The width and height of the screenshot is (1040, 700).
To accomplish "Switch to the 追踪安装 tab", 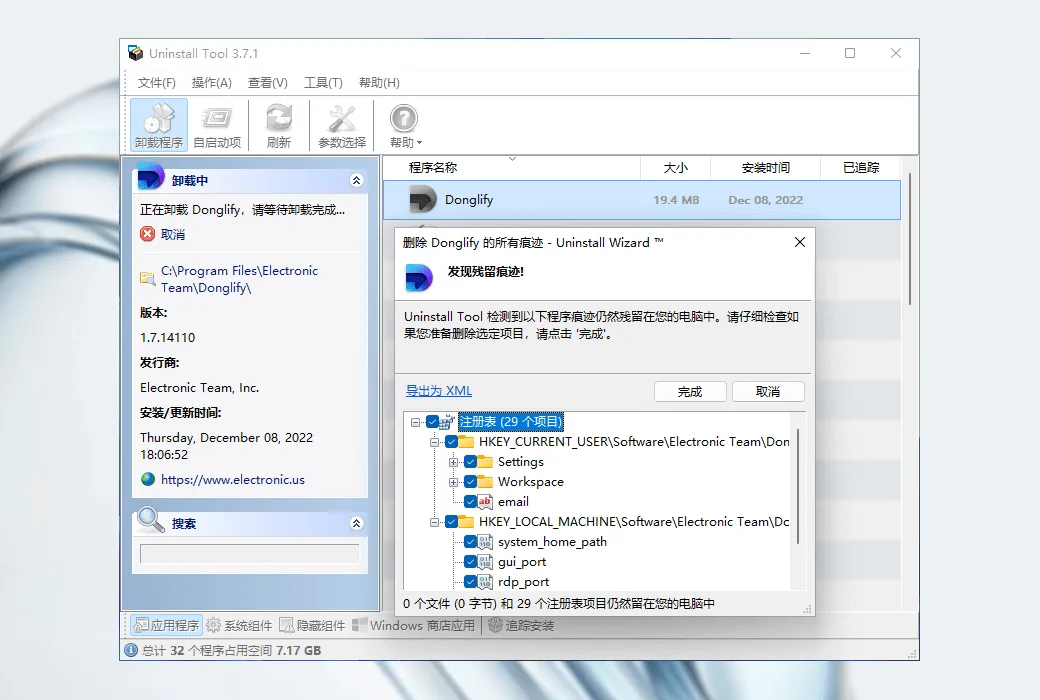I will click(521, 625).
